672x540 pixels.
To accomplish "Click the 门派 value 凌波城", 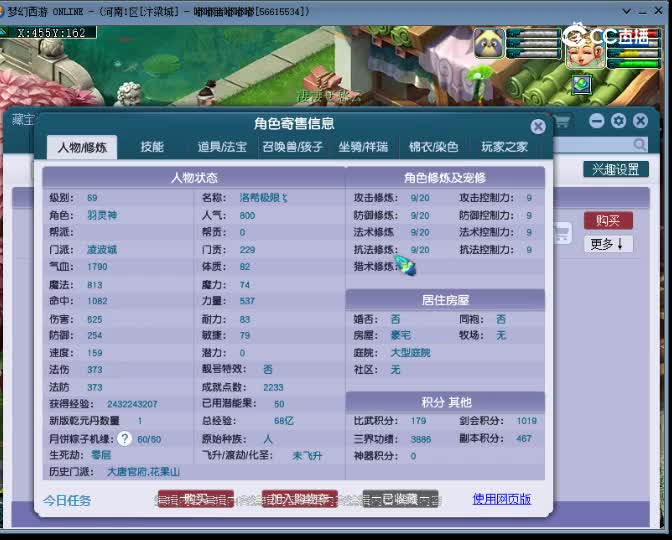I will tap(102, 249).
